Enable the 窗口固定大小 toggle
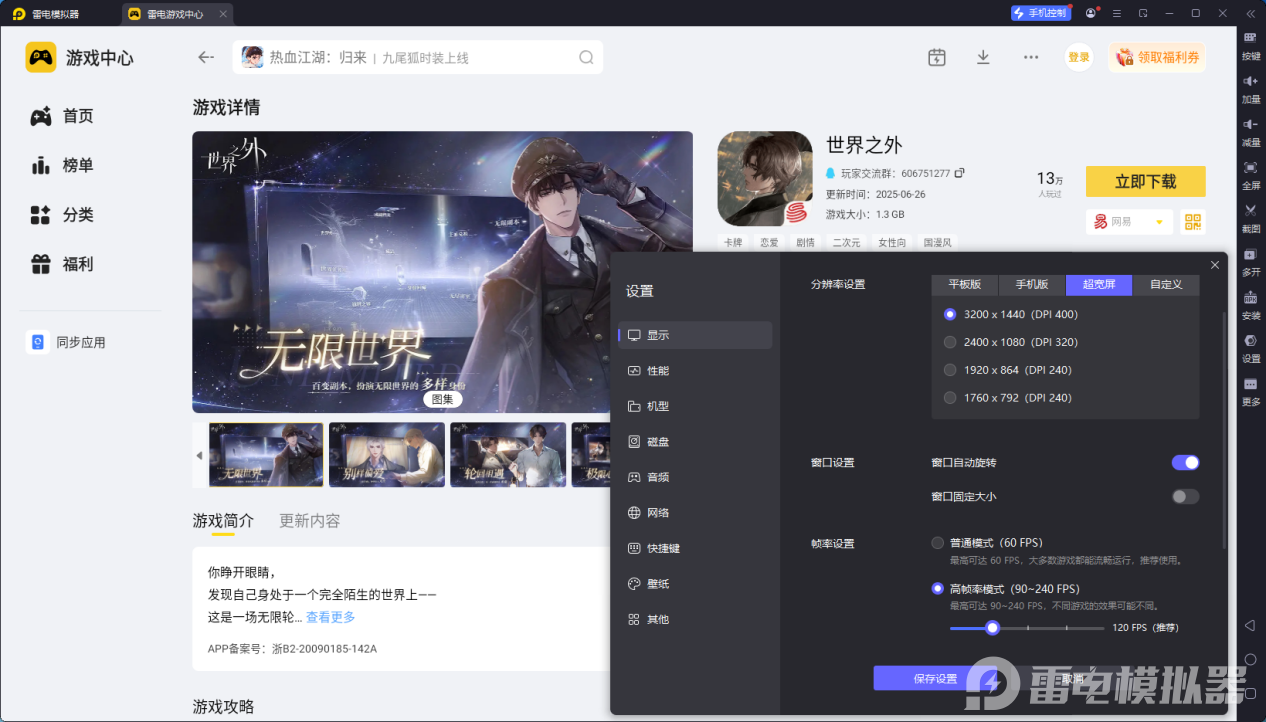 [x=1185, y=496]
